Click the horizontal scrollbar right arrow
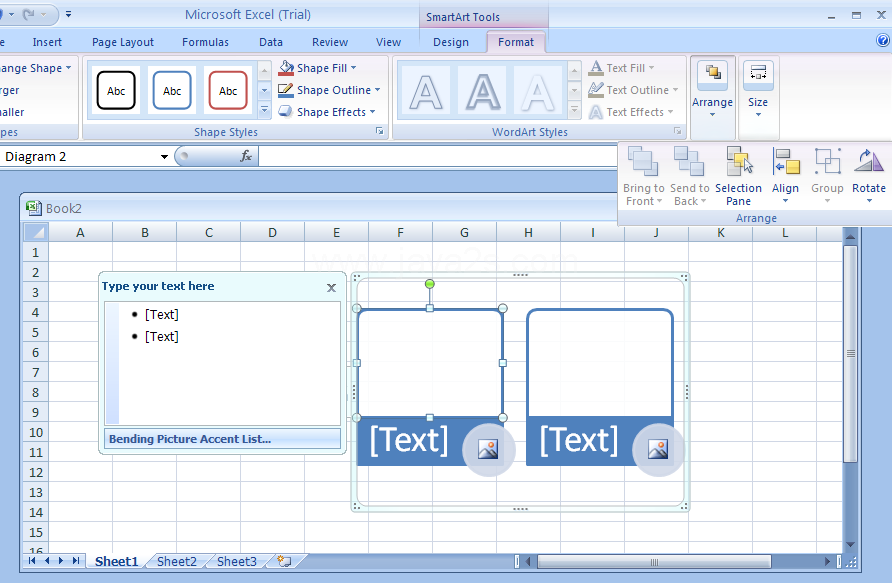Screen dimensions: 892x583 (x=827, y=562)
